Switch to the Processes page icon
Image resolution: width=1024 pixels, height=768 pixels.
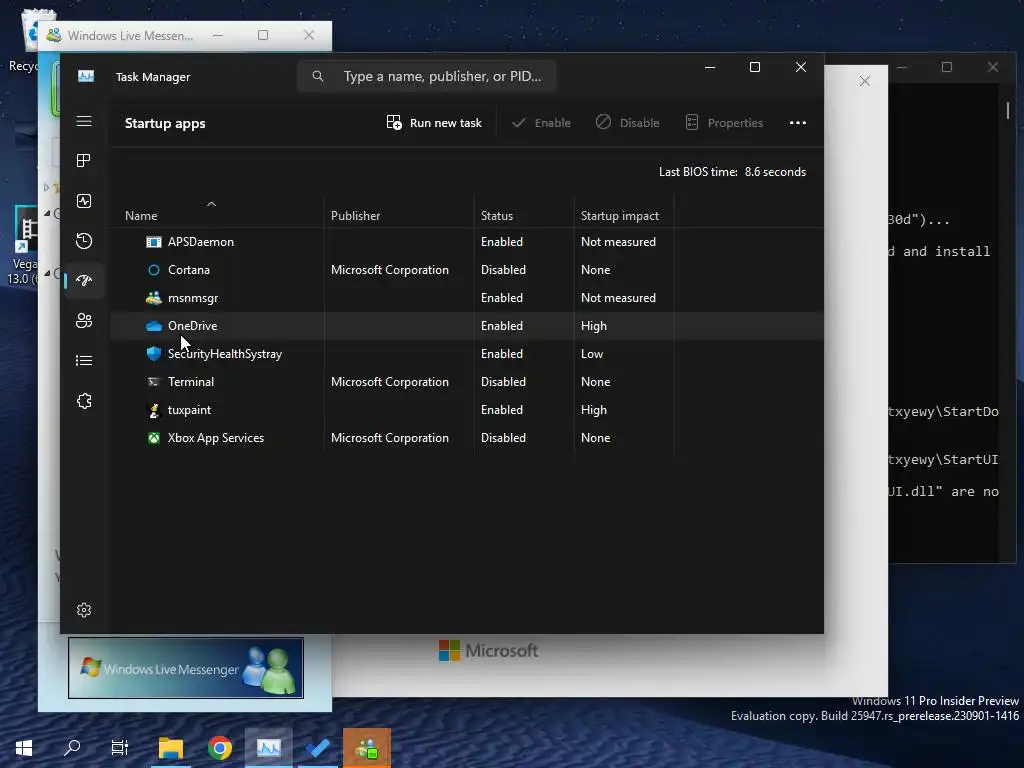pyautogui.click(x=84, y=161)
